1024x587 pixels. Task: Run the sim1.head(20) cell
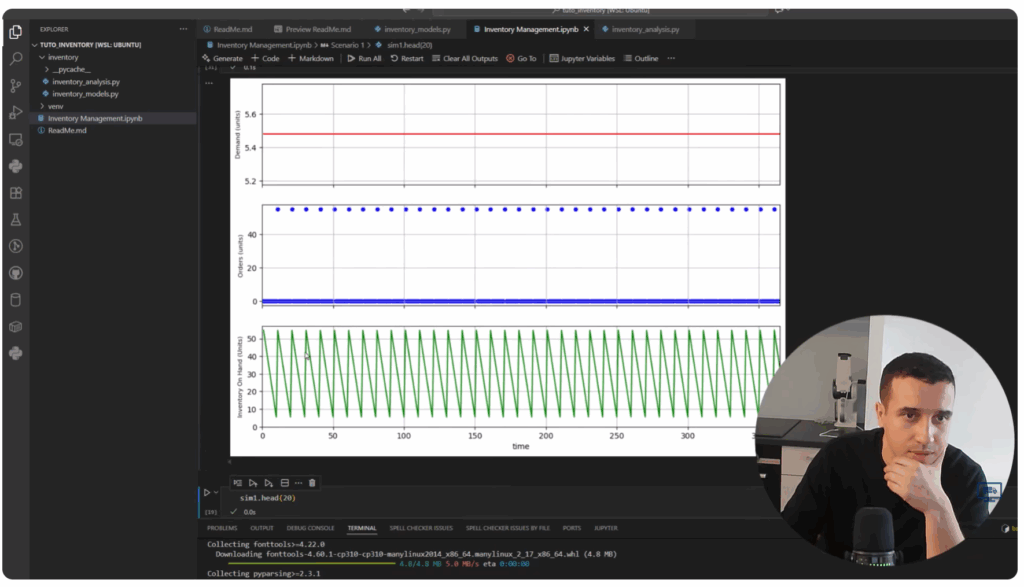point(207,492)
